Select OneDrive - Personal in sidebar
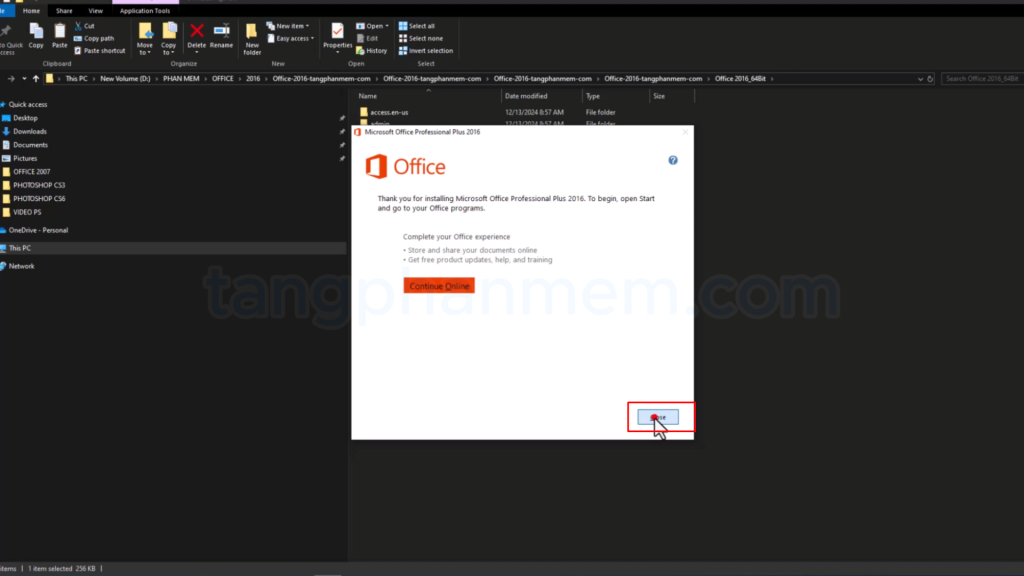The width and height of the screenshot is (1024, 576). click(x=38, y=230)
